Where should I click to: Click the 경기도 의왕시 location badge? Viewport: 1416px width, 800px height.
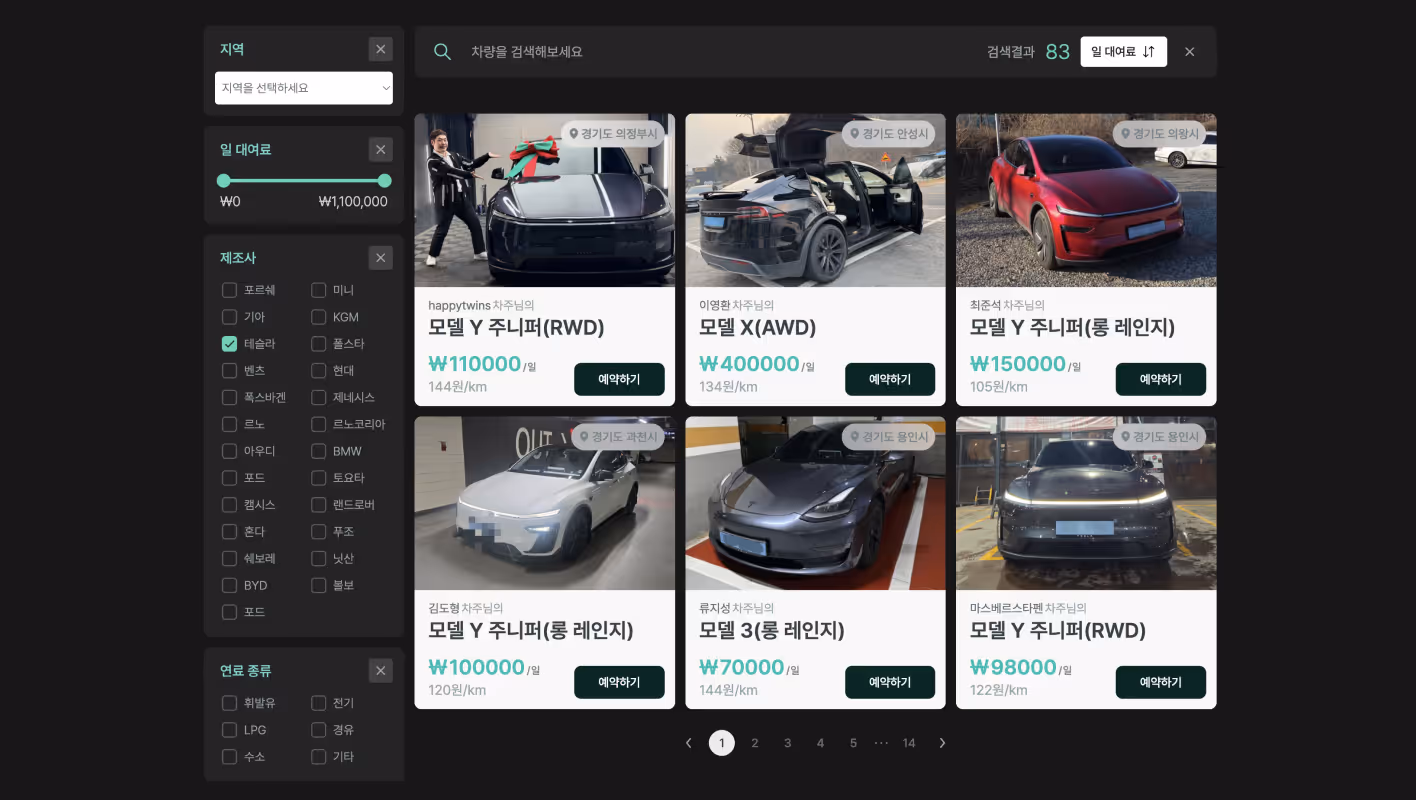click(1159, 134)
